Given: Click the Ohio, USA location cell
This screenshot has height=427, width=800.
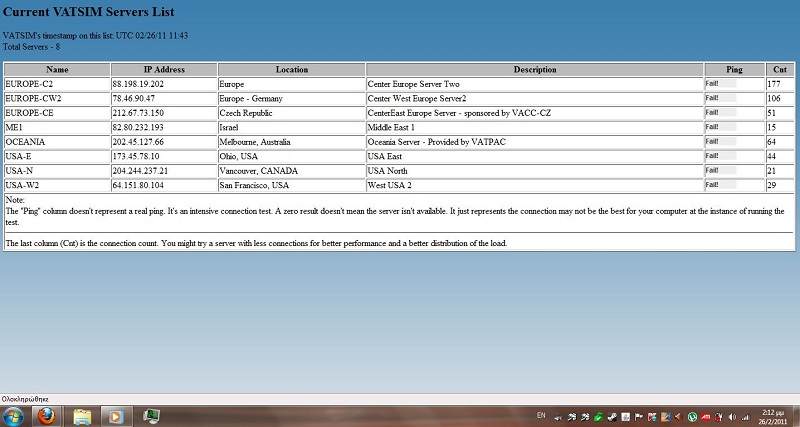Looking at the screenshot, I should click(292, 156).
